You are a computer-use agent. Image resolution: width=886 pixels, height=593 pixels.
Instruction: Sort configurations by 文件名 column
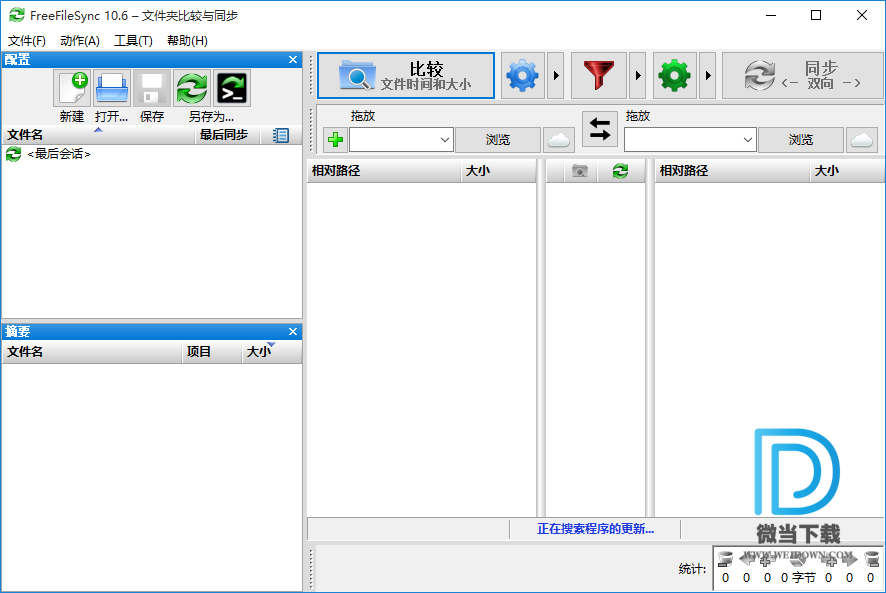(x=98, y=135)
